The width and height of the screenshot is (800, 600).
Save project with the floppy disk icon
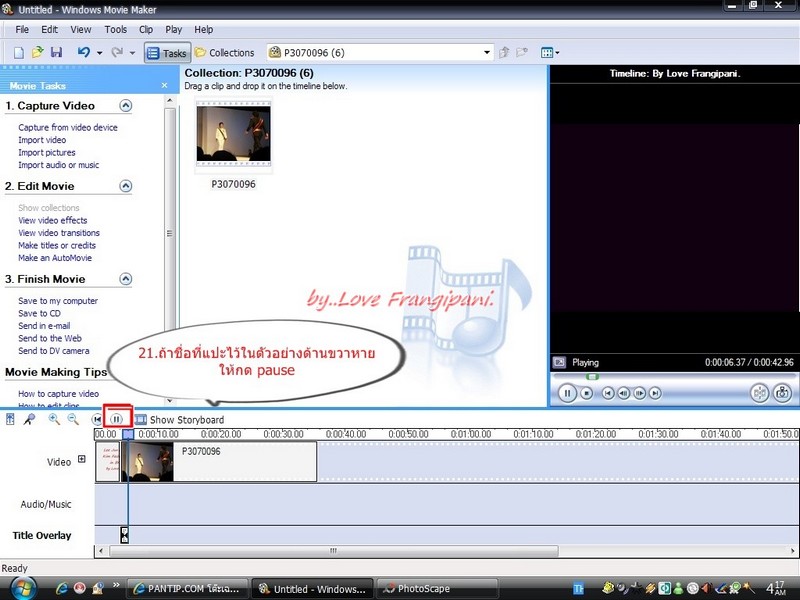tap(56, 53)
